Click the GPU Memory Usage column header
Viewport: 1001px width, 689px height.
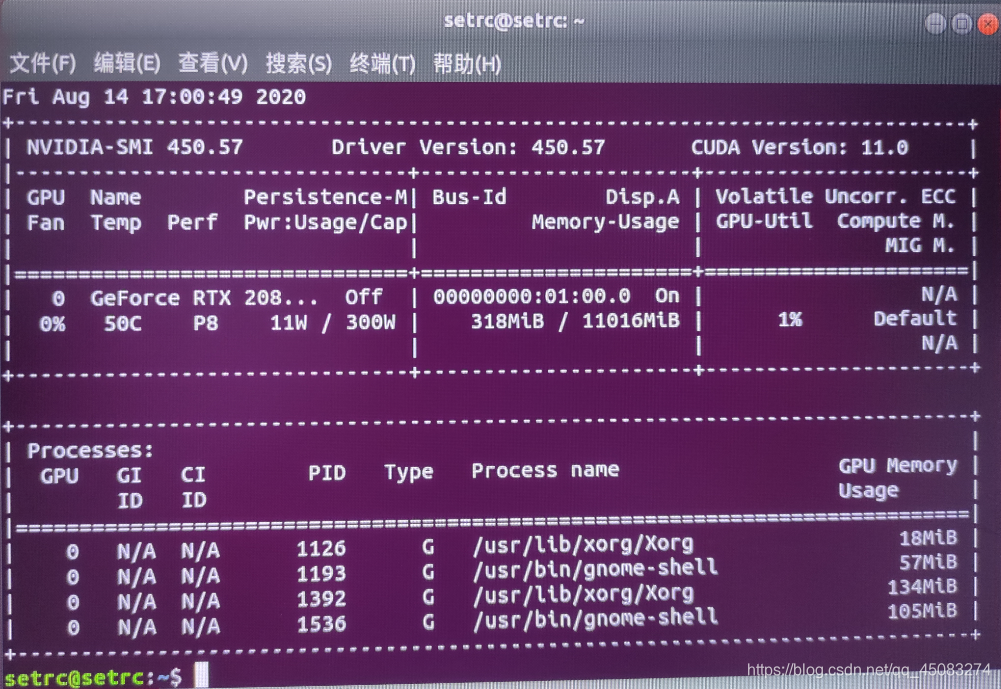[898, 477]
